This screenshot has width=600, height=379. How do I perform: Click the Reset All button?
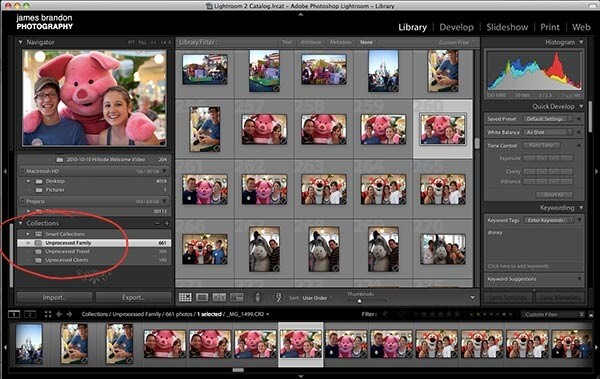[x=554, y=195]
